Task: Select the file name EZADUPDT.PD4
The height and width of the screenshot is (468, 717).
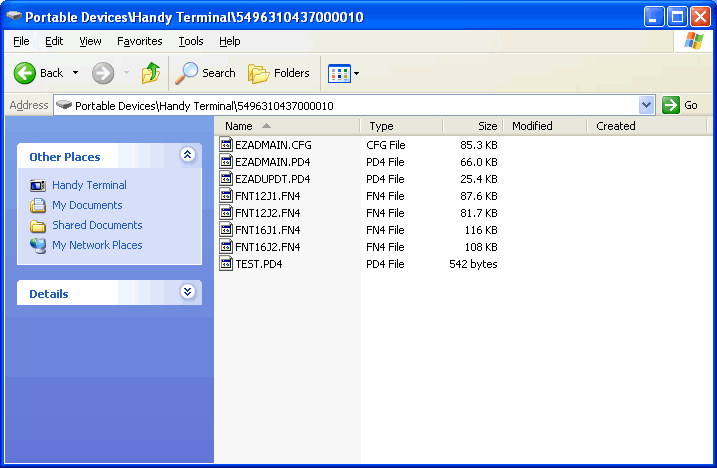Action: click(273, 179)
